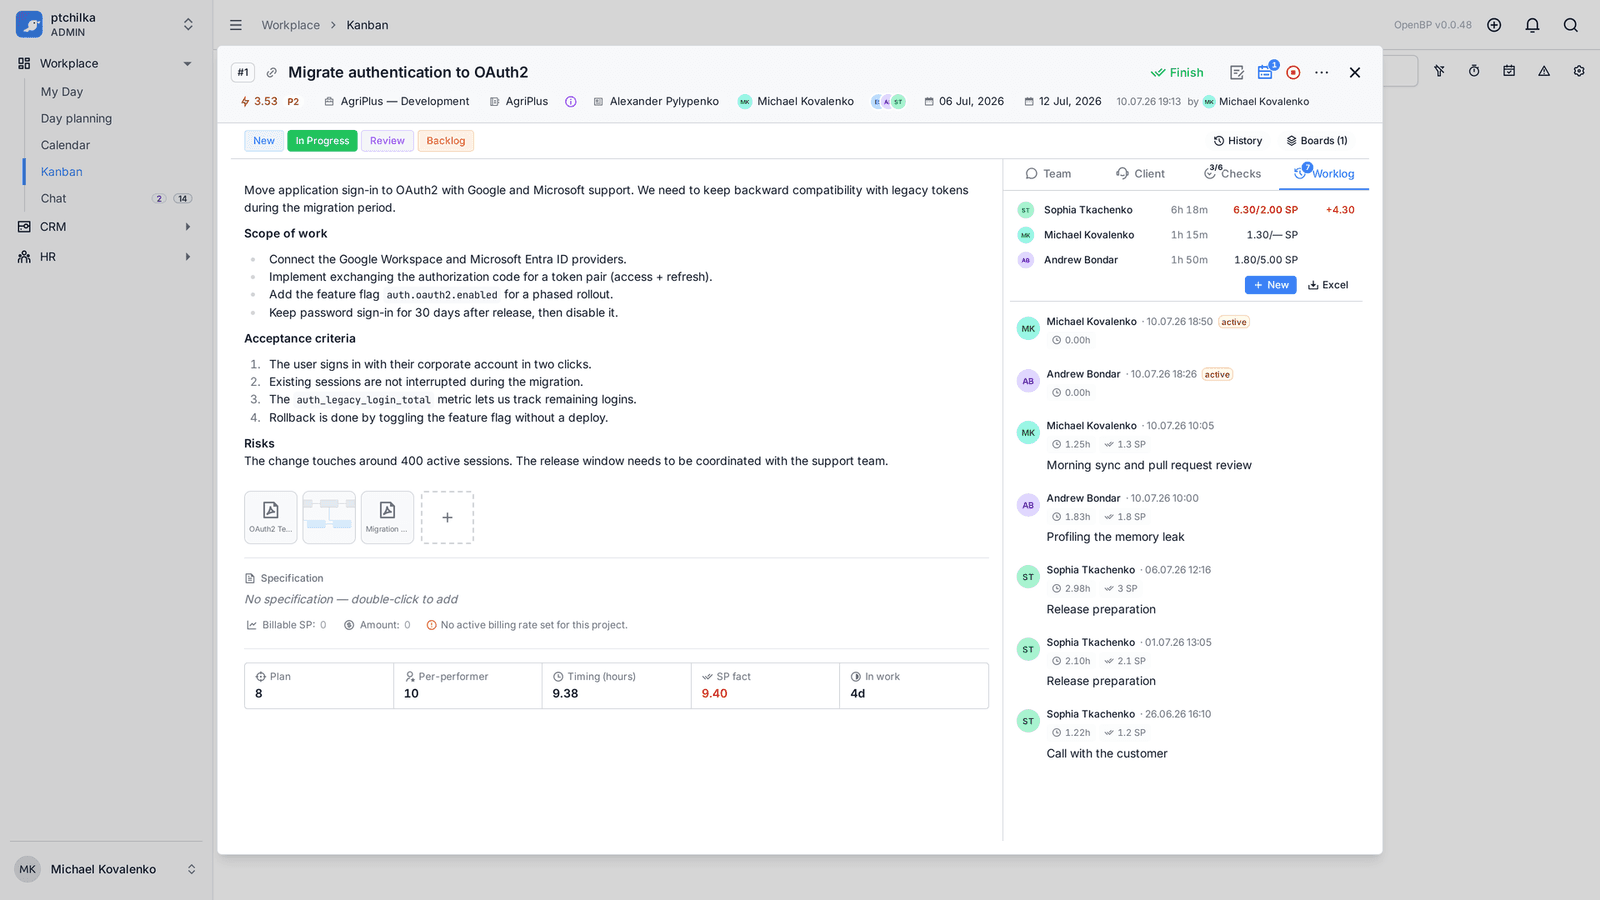Viewport: 1600px width, 900px height.
Task: Open Day planning in sidebar
Action: pyautogui.click(x=76, y=119)
